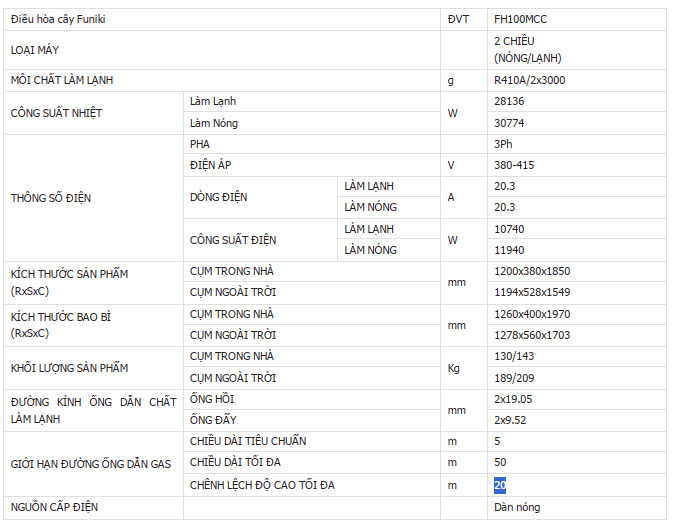The width and height of the screenshot is (673, 527).
Task: Click the PHA row label
Action: [200, 144]
